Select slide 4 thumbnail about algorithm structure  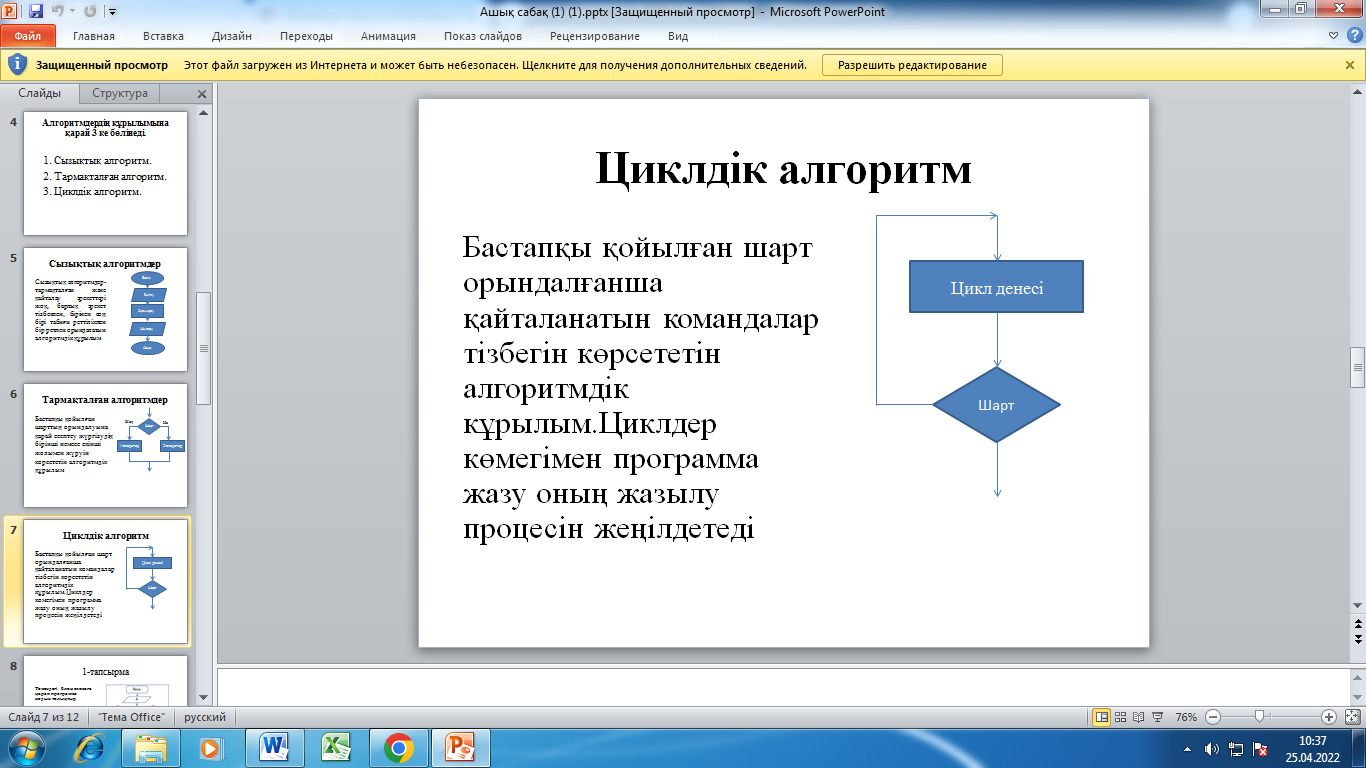[105, 174]
